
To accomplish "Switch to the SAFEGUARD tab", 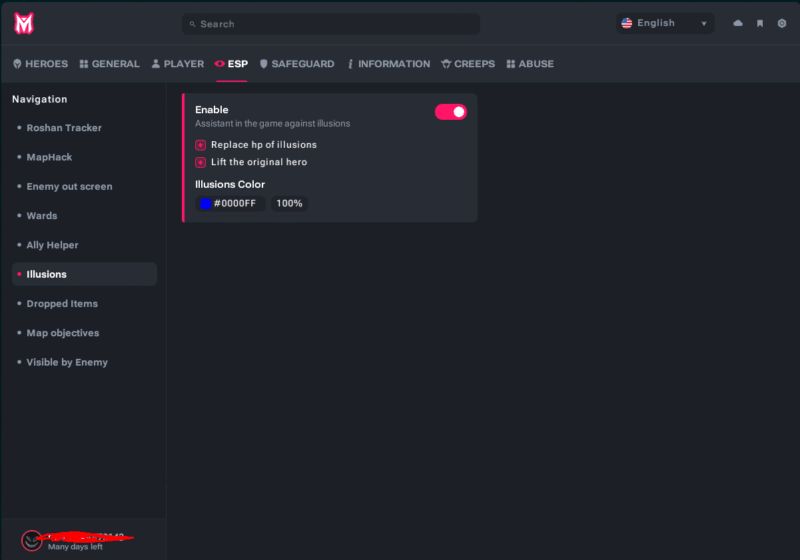I will [x=297, y=64].
